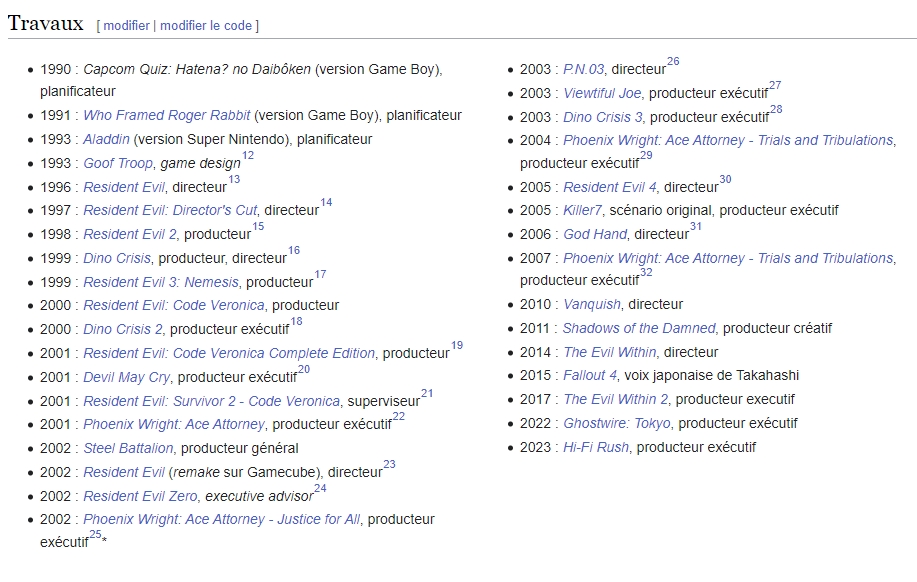This screenshot has height=582, width=917.
Task: Open Code Veronica Complete Edition link
Action: pos(229,353)
